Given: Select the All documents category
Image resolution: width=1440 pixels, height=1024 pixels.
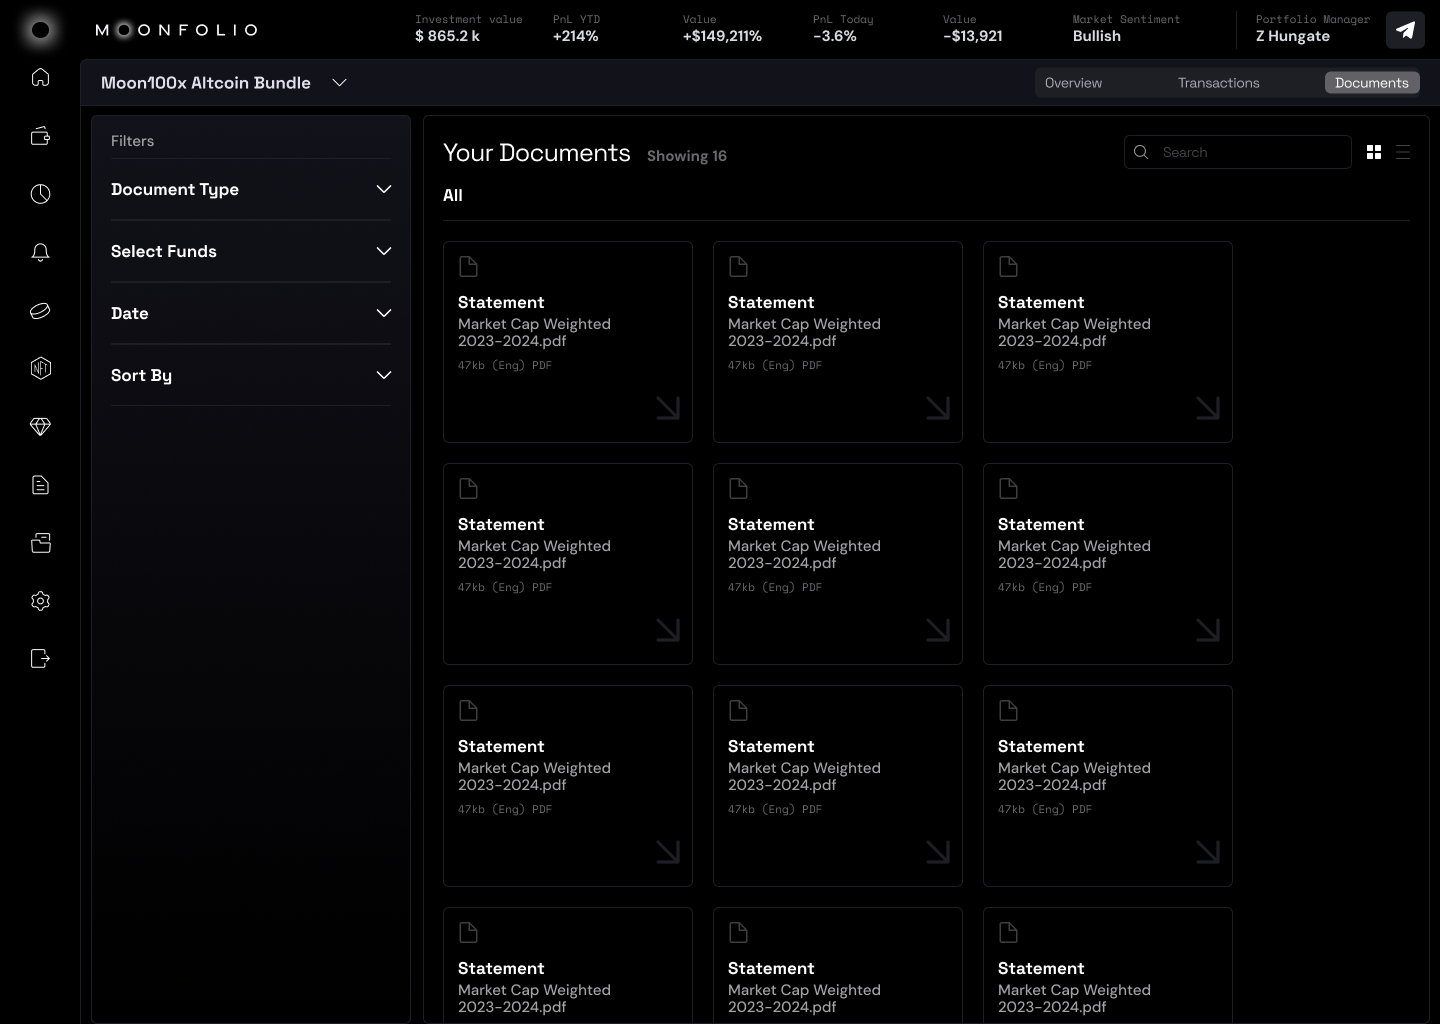Looking at the screenshot, I should pyautogui.click(x=453, y=195).
